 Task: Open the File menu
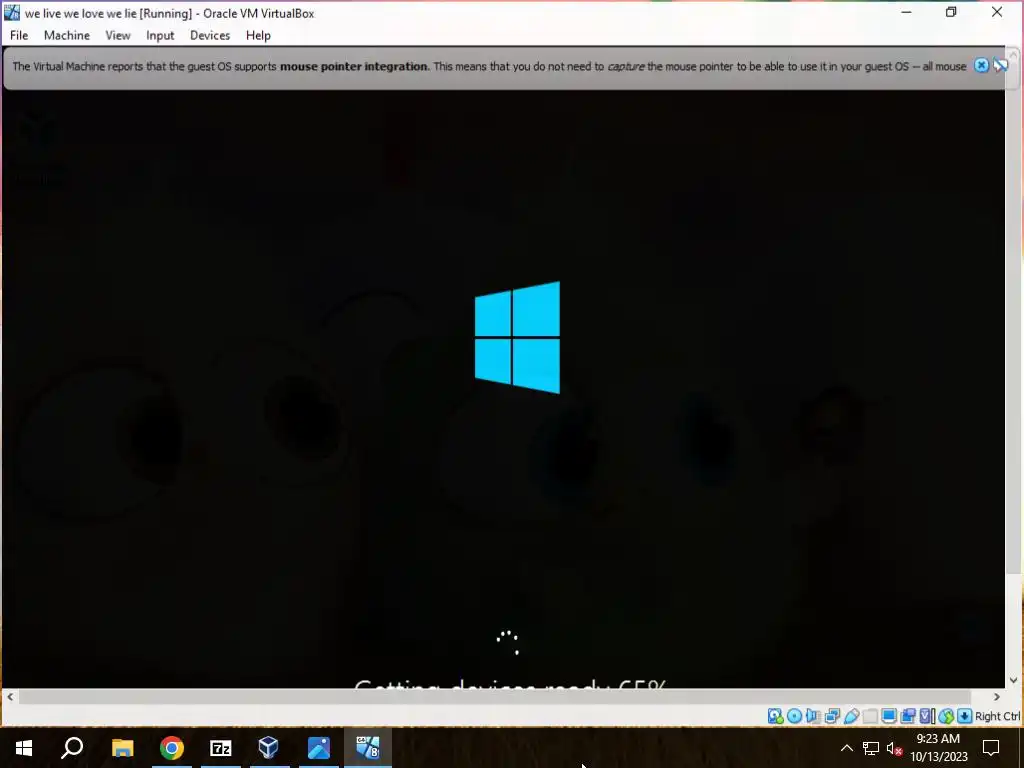[19, 35]
